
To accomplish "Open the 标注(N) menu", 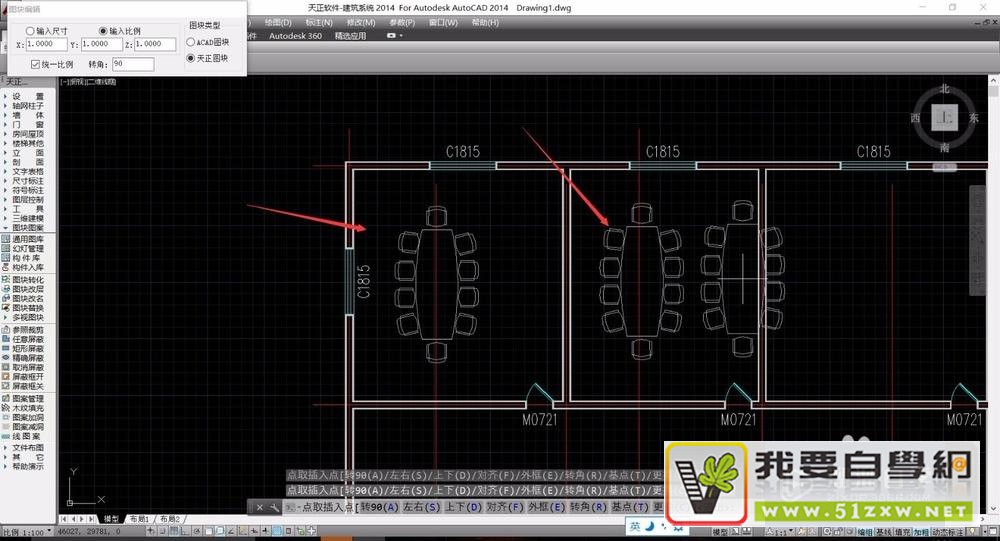I will coord(319,22).
